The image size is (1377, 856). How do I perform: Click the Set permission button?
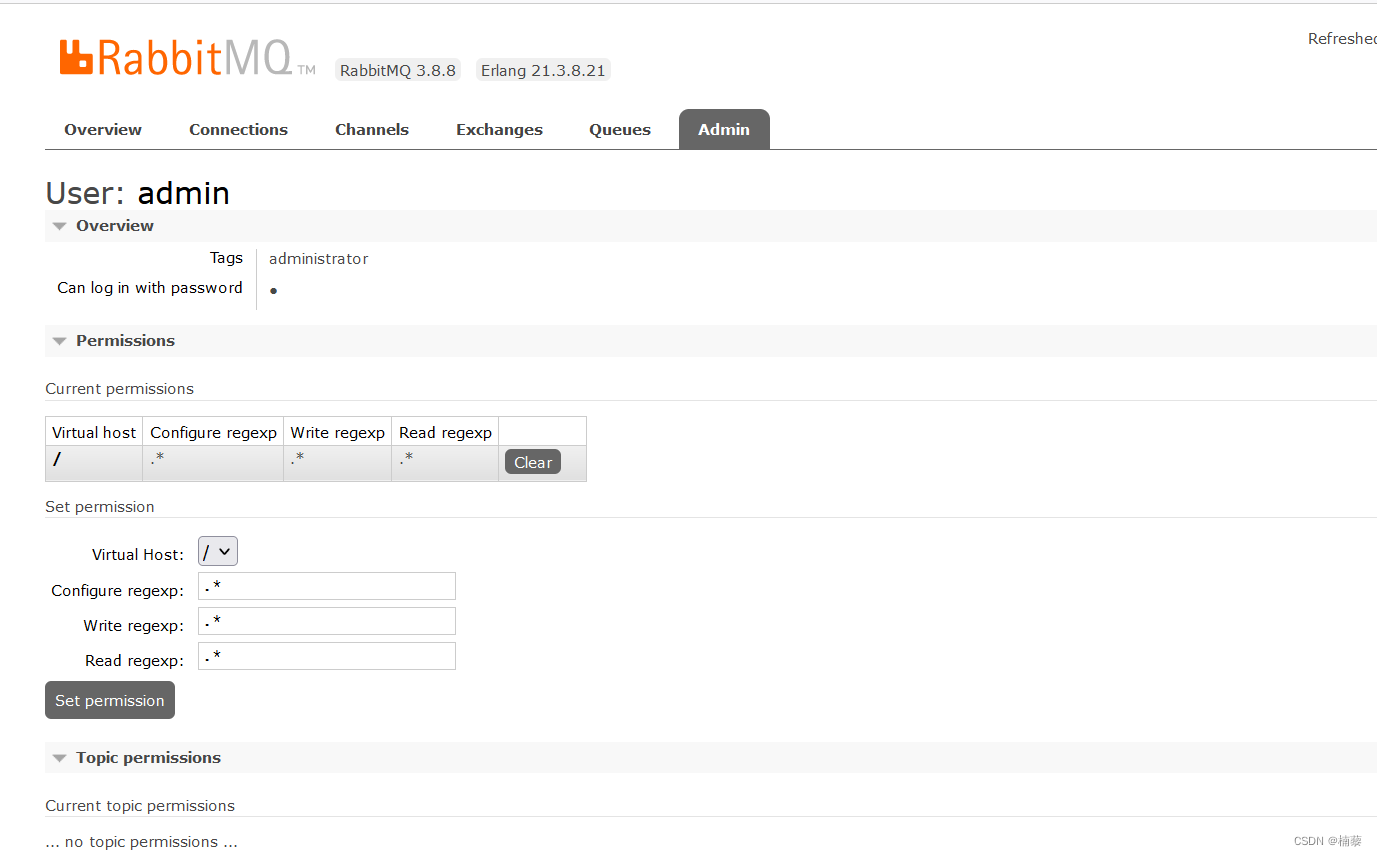[110, 700]
